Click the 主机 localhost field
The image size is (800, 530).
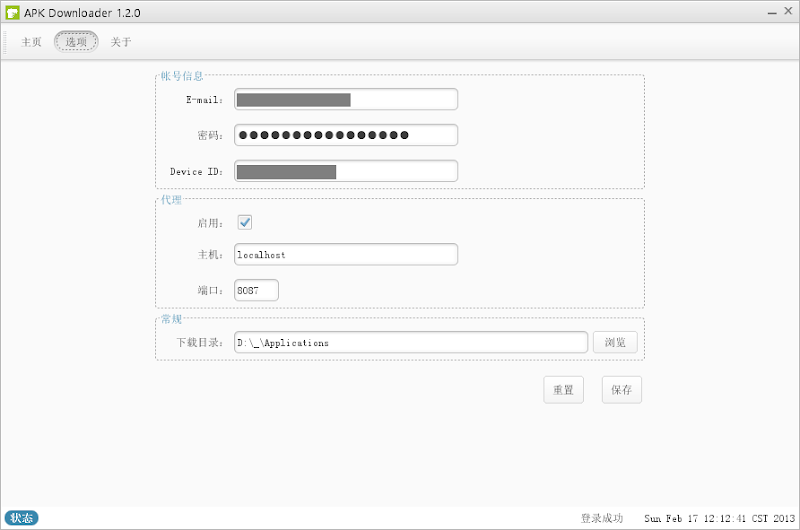[x=346, y=255]
